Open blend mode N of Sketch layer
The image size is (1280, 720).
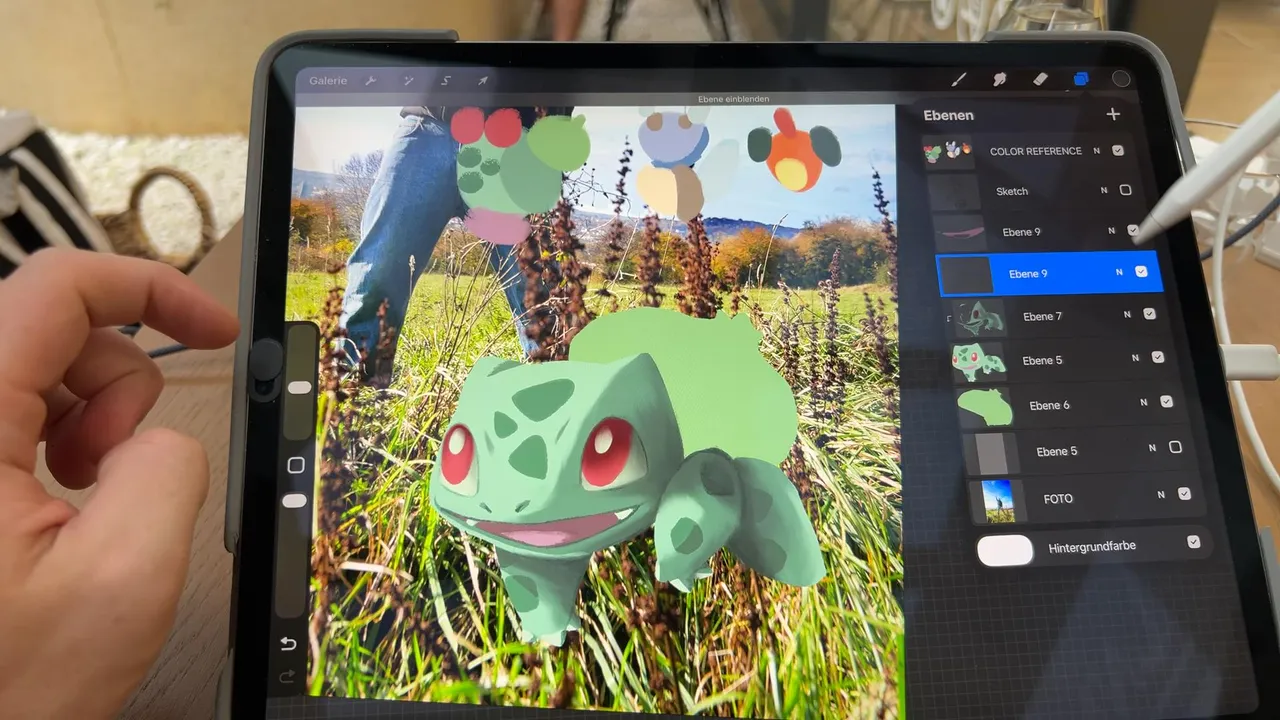click(x=1104, y=190)
